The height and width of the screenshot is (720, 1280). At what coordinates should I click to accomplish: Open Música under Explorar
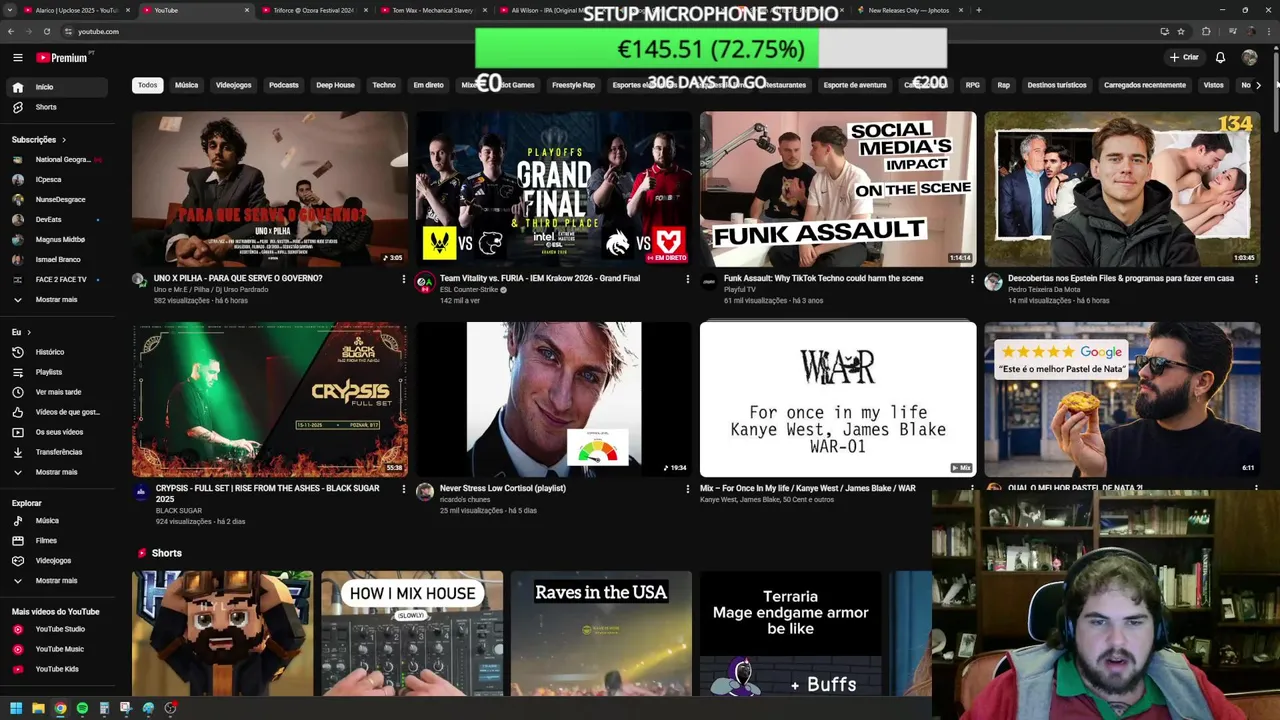(x=55, y=521)
